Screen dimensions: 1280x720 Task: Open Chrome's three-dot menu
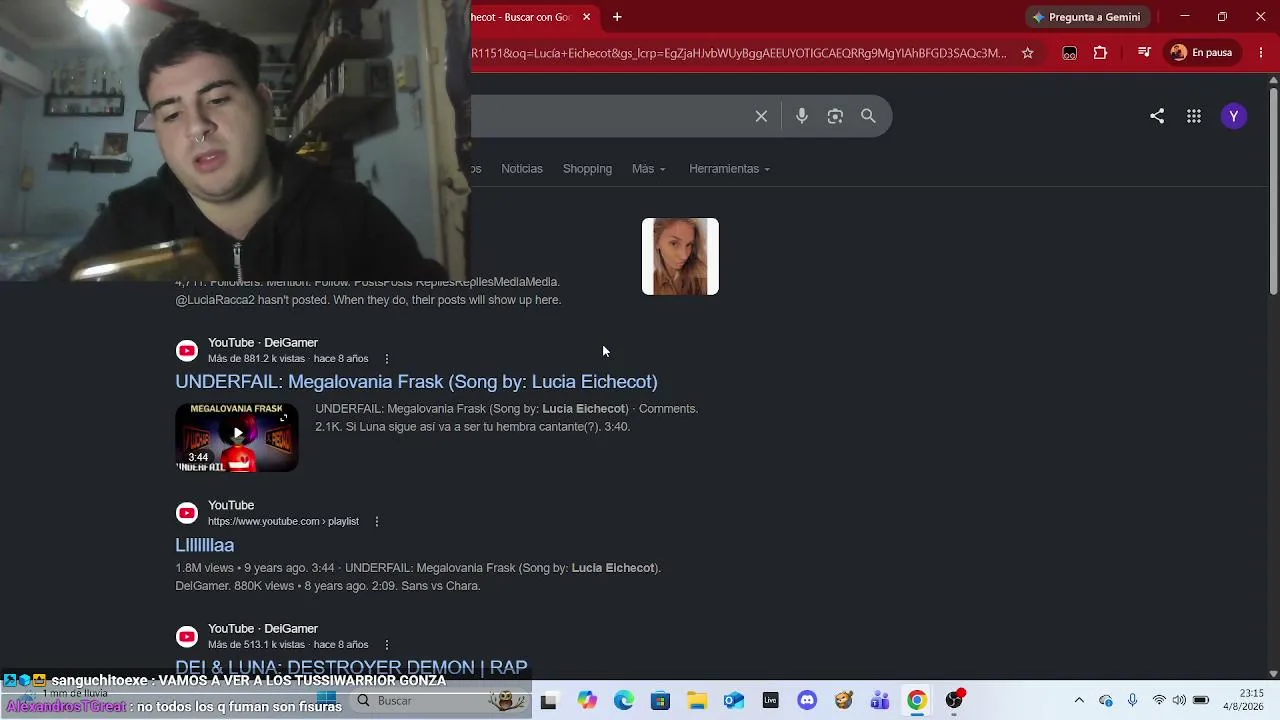tap(1259, 53)
